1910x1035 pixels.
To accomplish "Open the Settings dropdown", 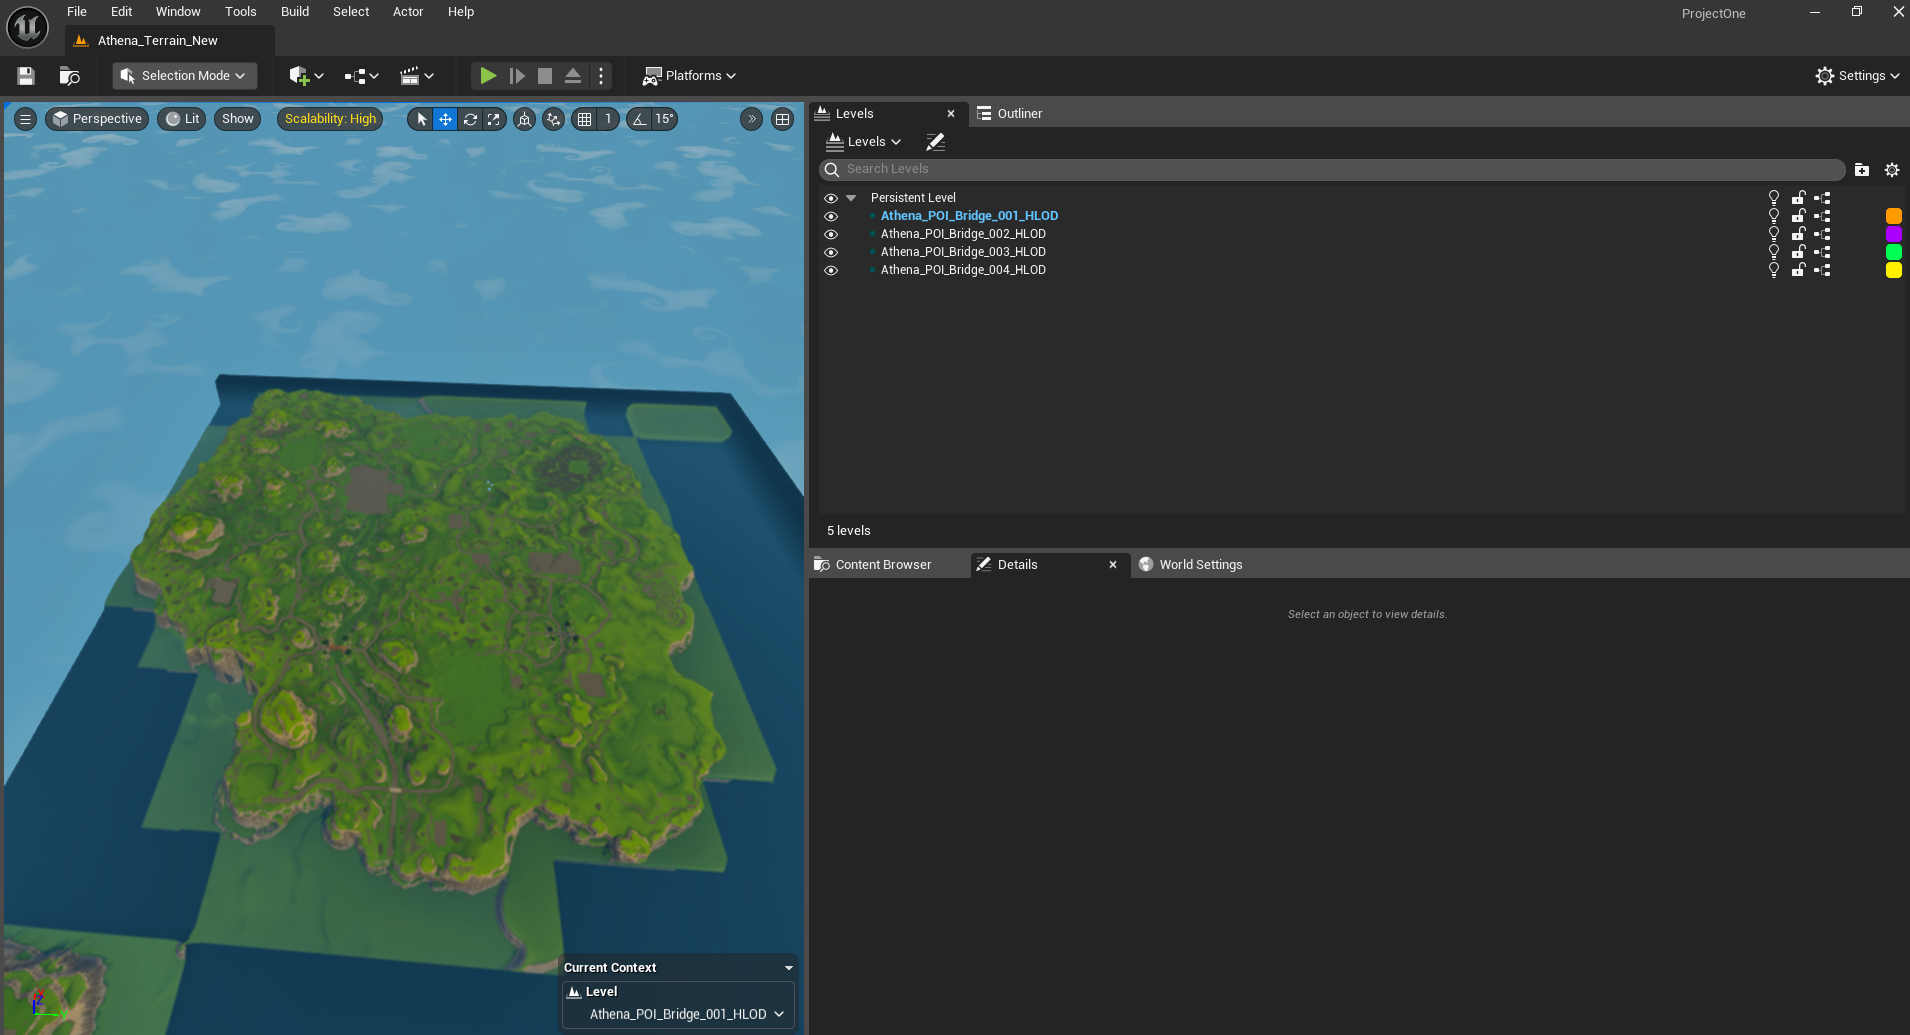I will (x=1857, y=75).
